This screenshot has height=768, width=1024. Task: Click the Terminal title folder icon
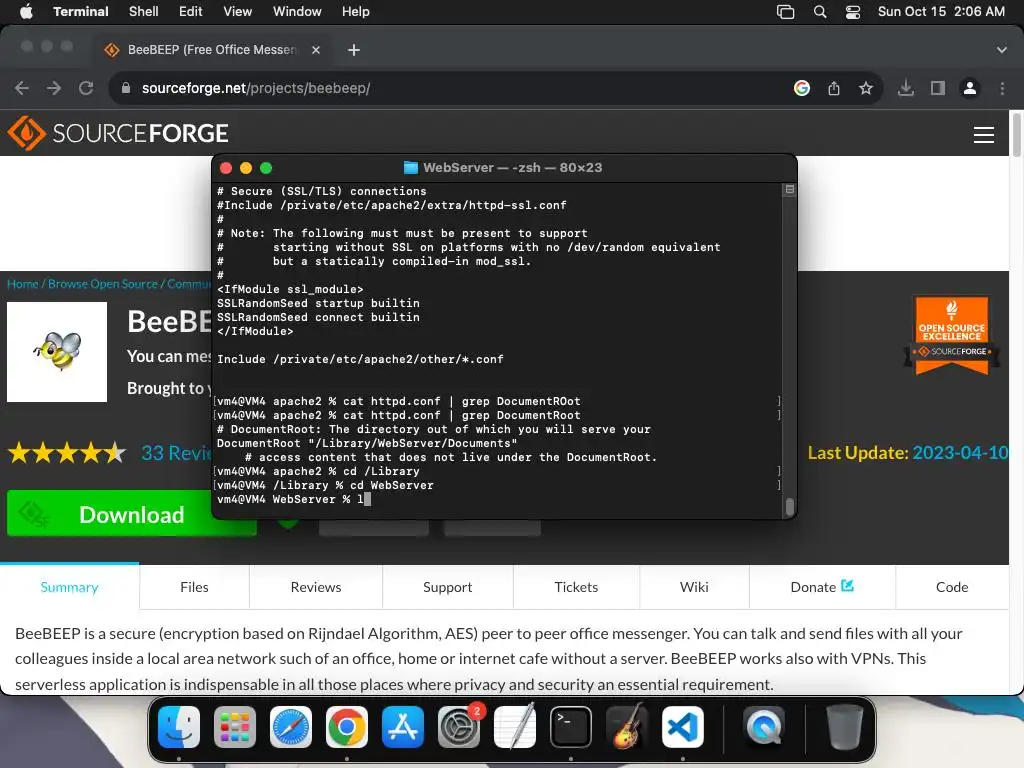click(x=411, y=168)
